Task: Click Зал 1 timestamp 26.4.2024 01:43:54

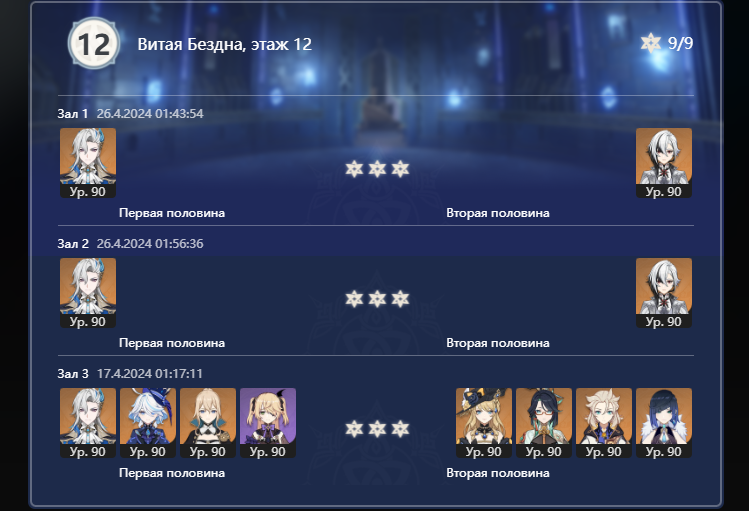Action: point(150,114)
